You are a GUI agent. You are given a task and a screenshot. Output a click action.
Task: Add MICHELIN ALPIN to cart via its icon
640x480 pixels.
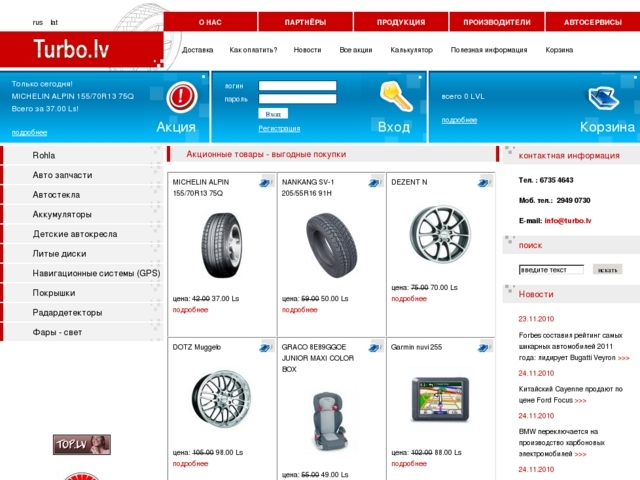tap(266, 182)
